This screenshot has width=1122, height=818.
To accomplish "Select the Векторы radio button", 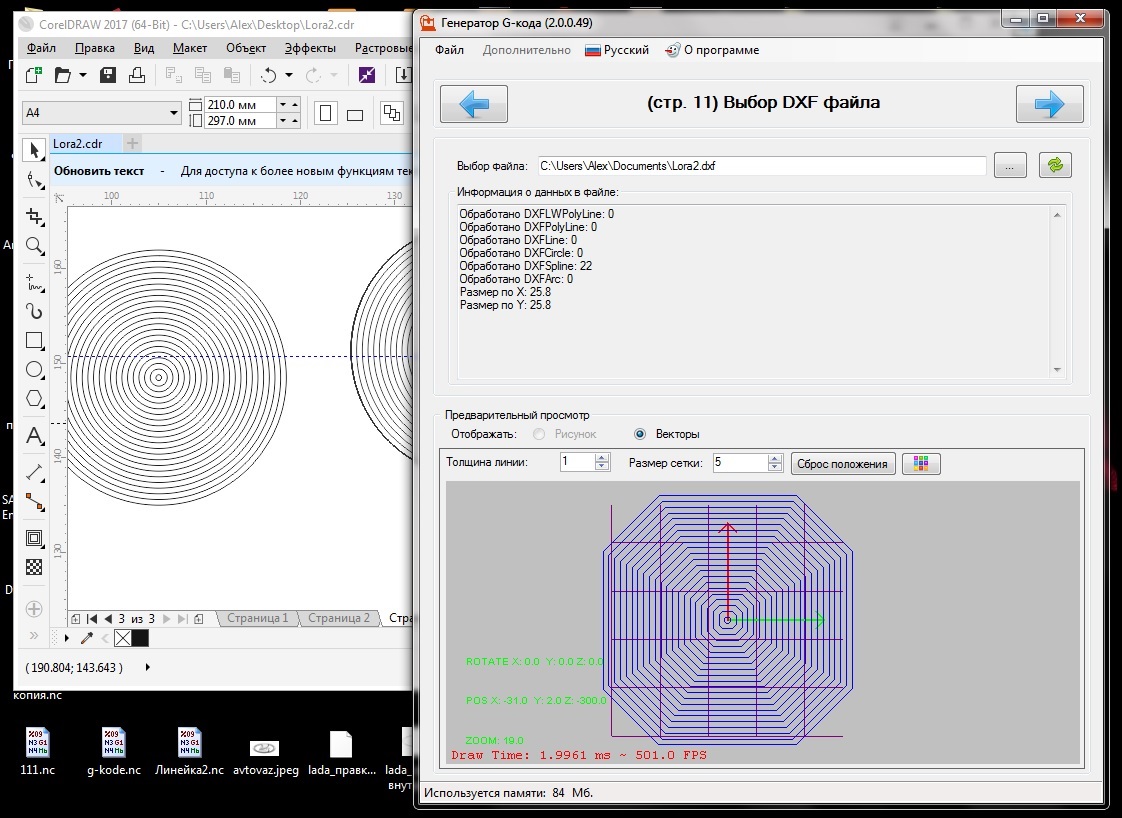I will tap(640, 434).
